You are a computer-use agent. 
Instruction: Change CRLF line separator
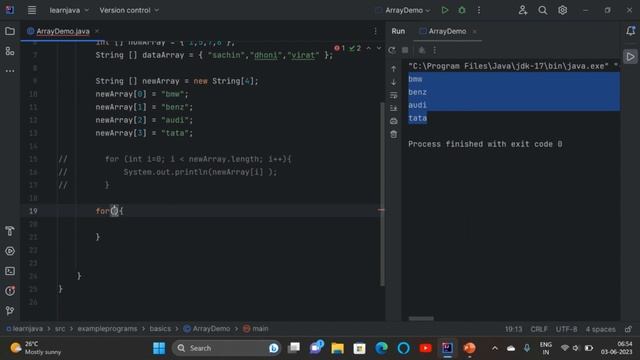[x=539, y=329]
